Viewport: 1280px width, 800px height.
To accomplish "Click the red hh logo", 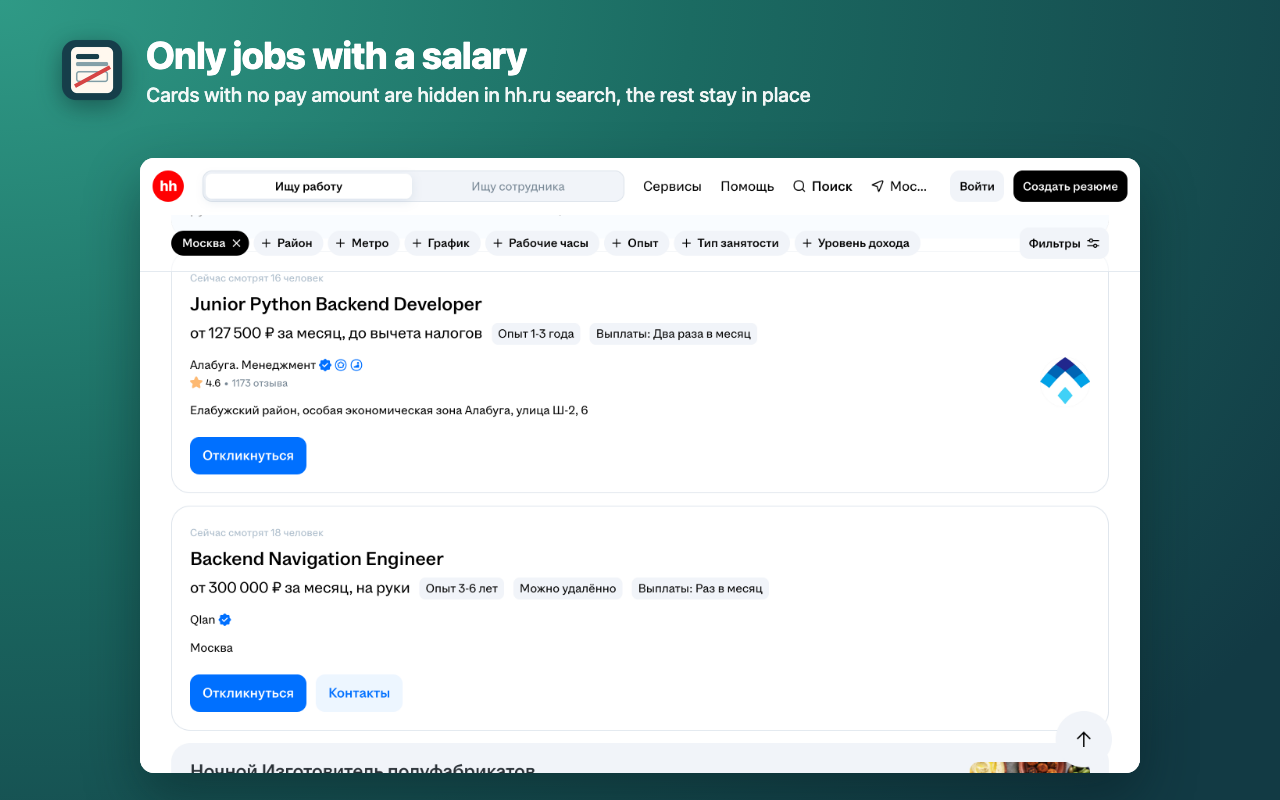I will click(168, 186).
